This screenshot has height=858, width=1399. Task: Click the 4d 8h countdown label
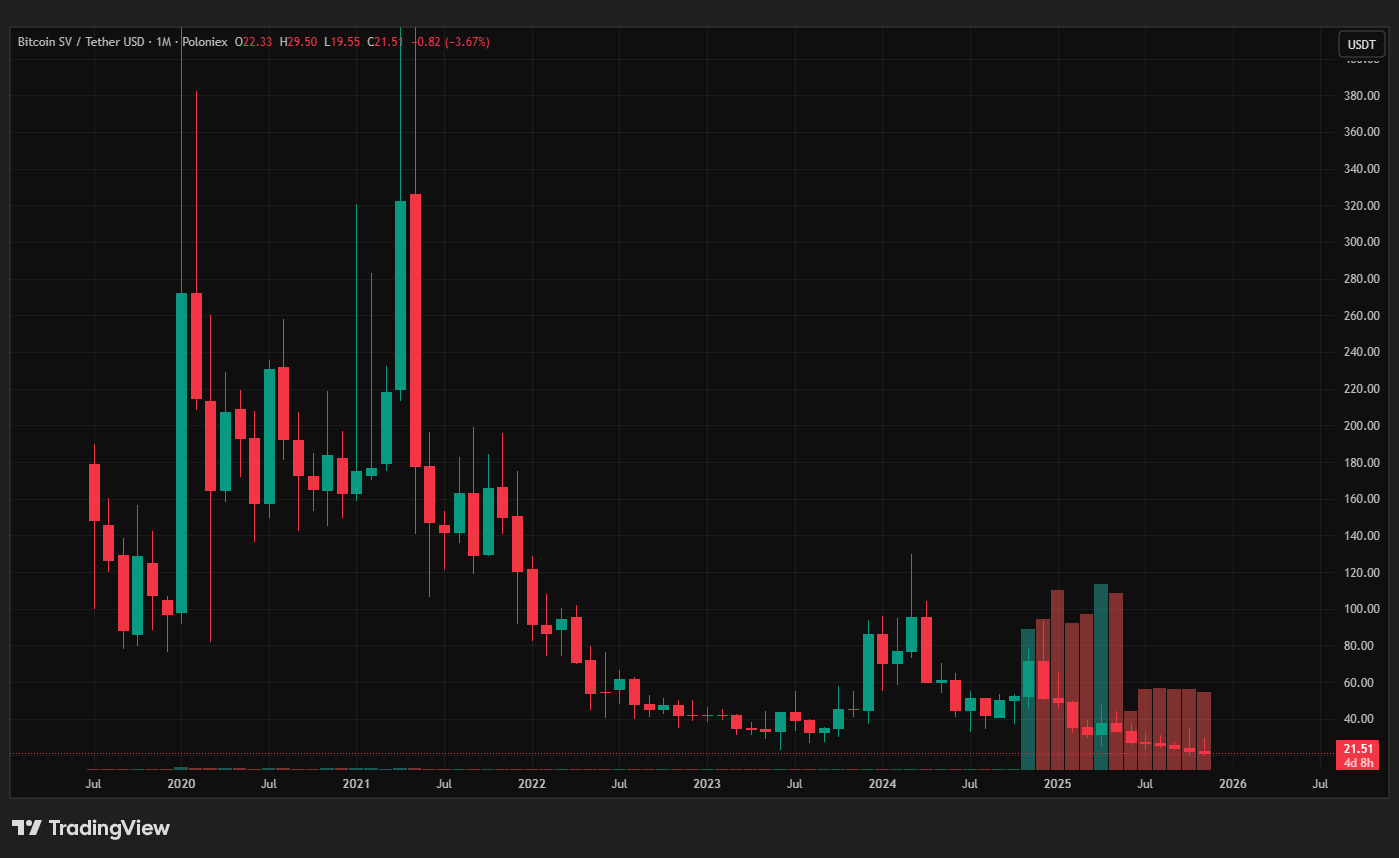tap(1356, 763)
